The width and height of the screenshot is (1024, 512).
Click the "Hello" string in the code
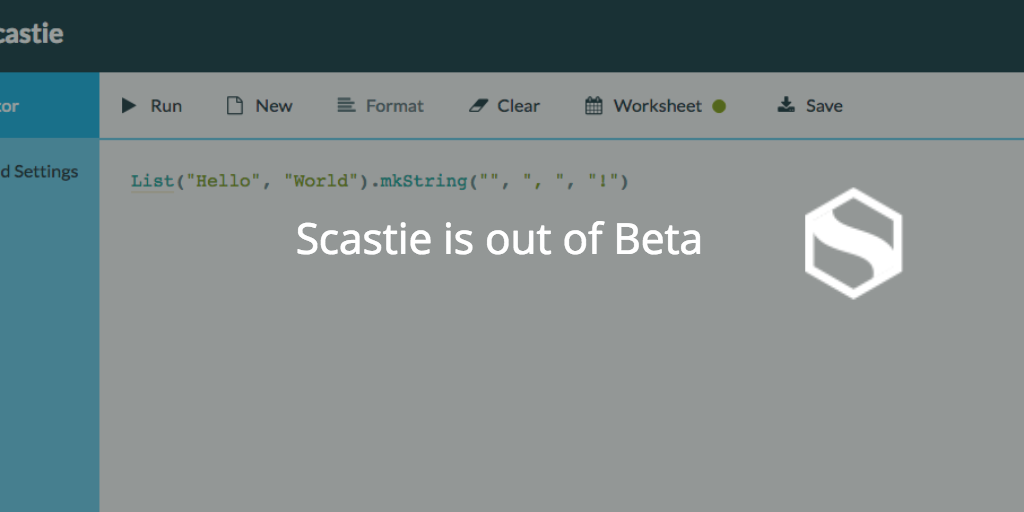[x=224, y=182]
